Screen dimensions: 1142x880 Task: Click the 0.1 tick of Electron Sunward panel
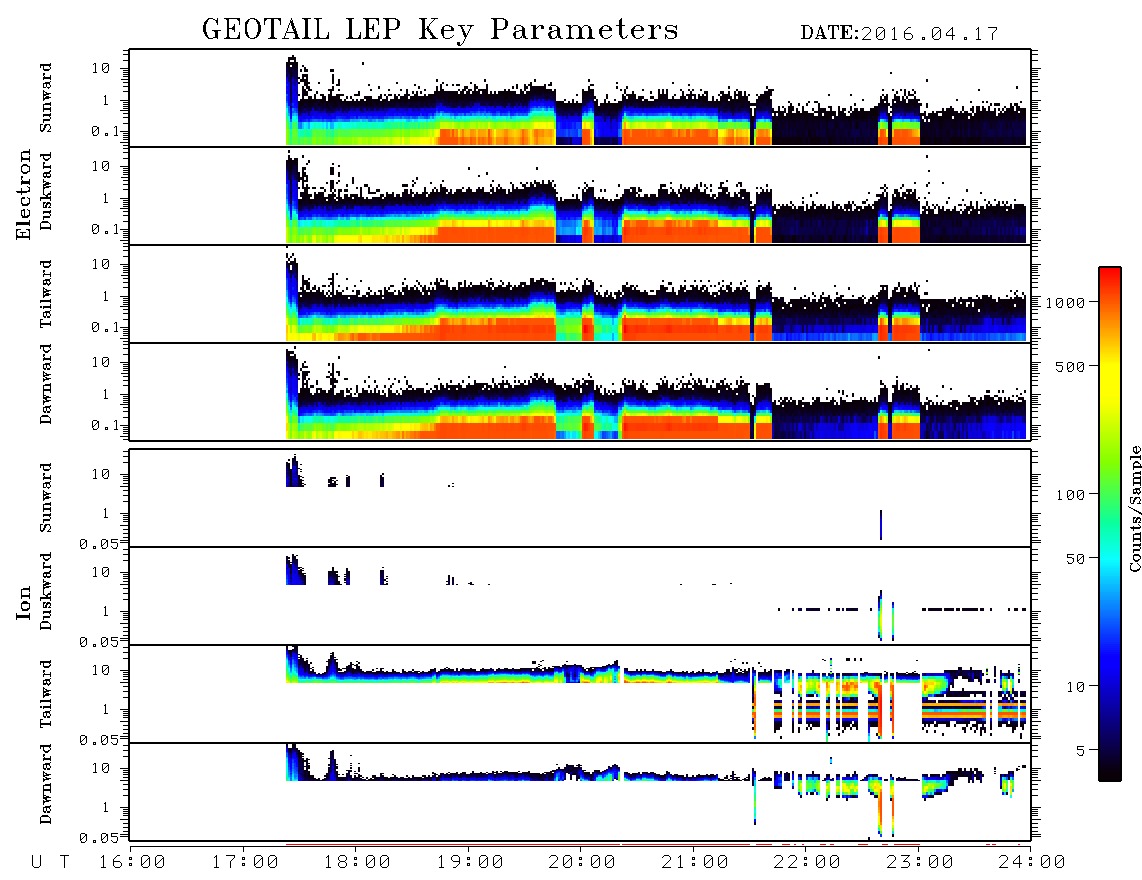105,131
